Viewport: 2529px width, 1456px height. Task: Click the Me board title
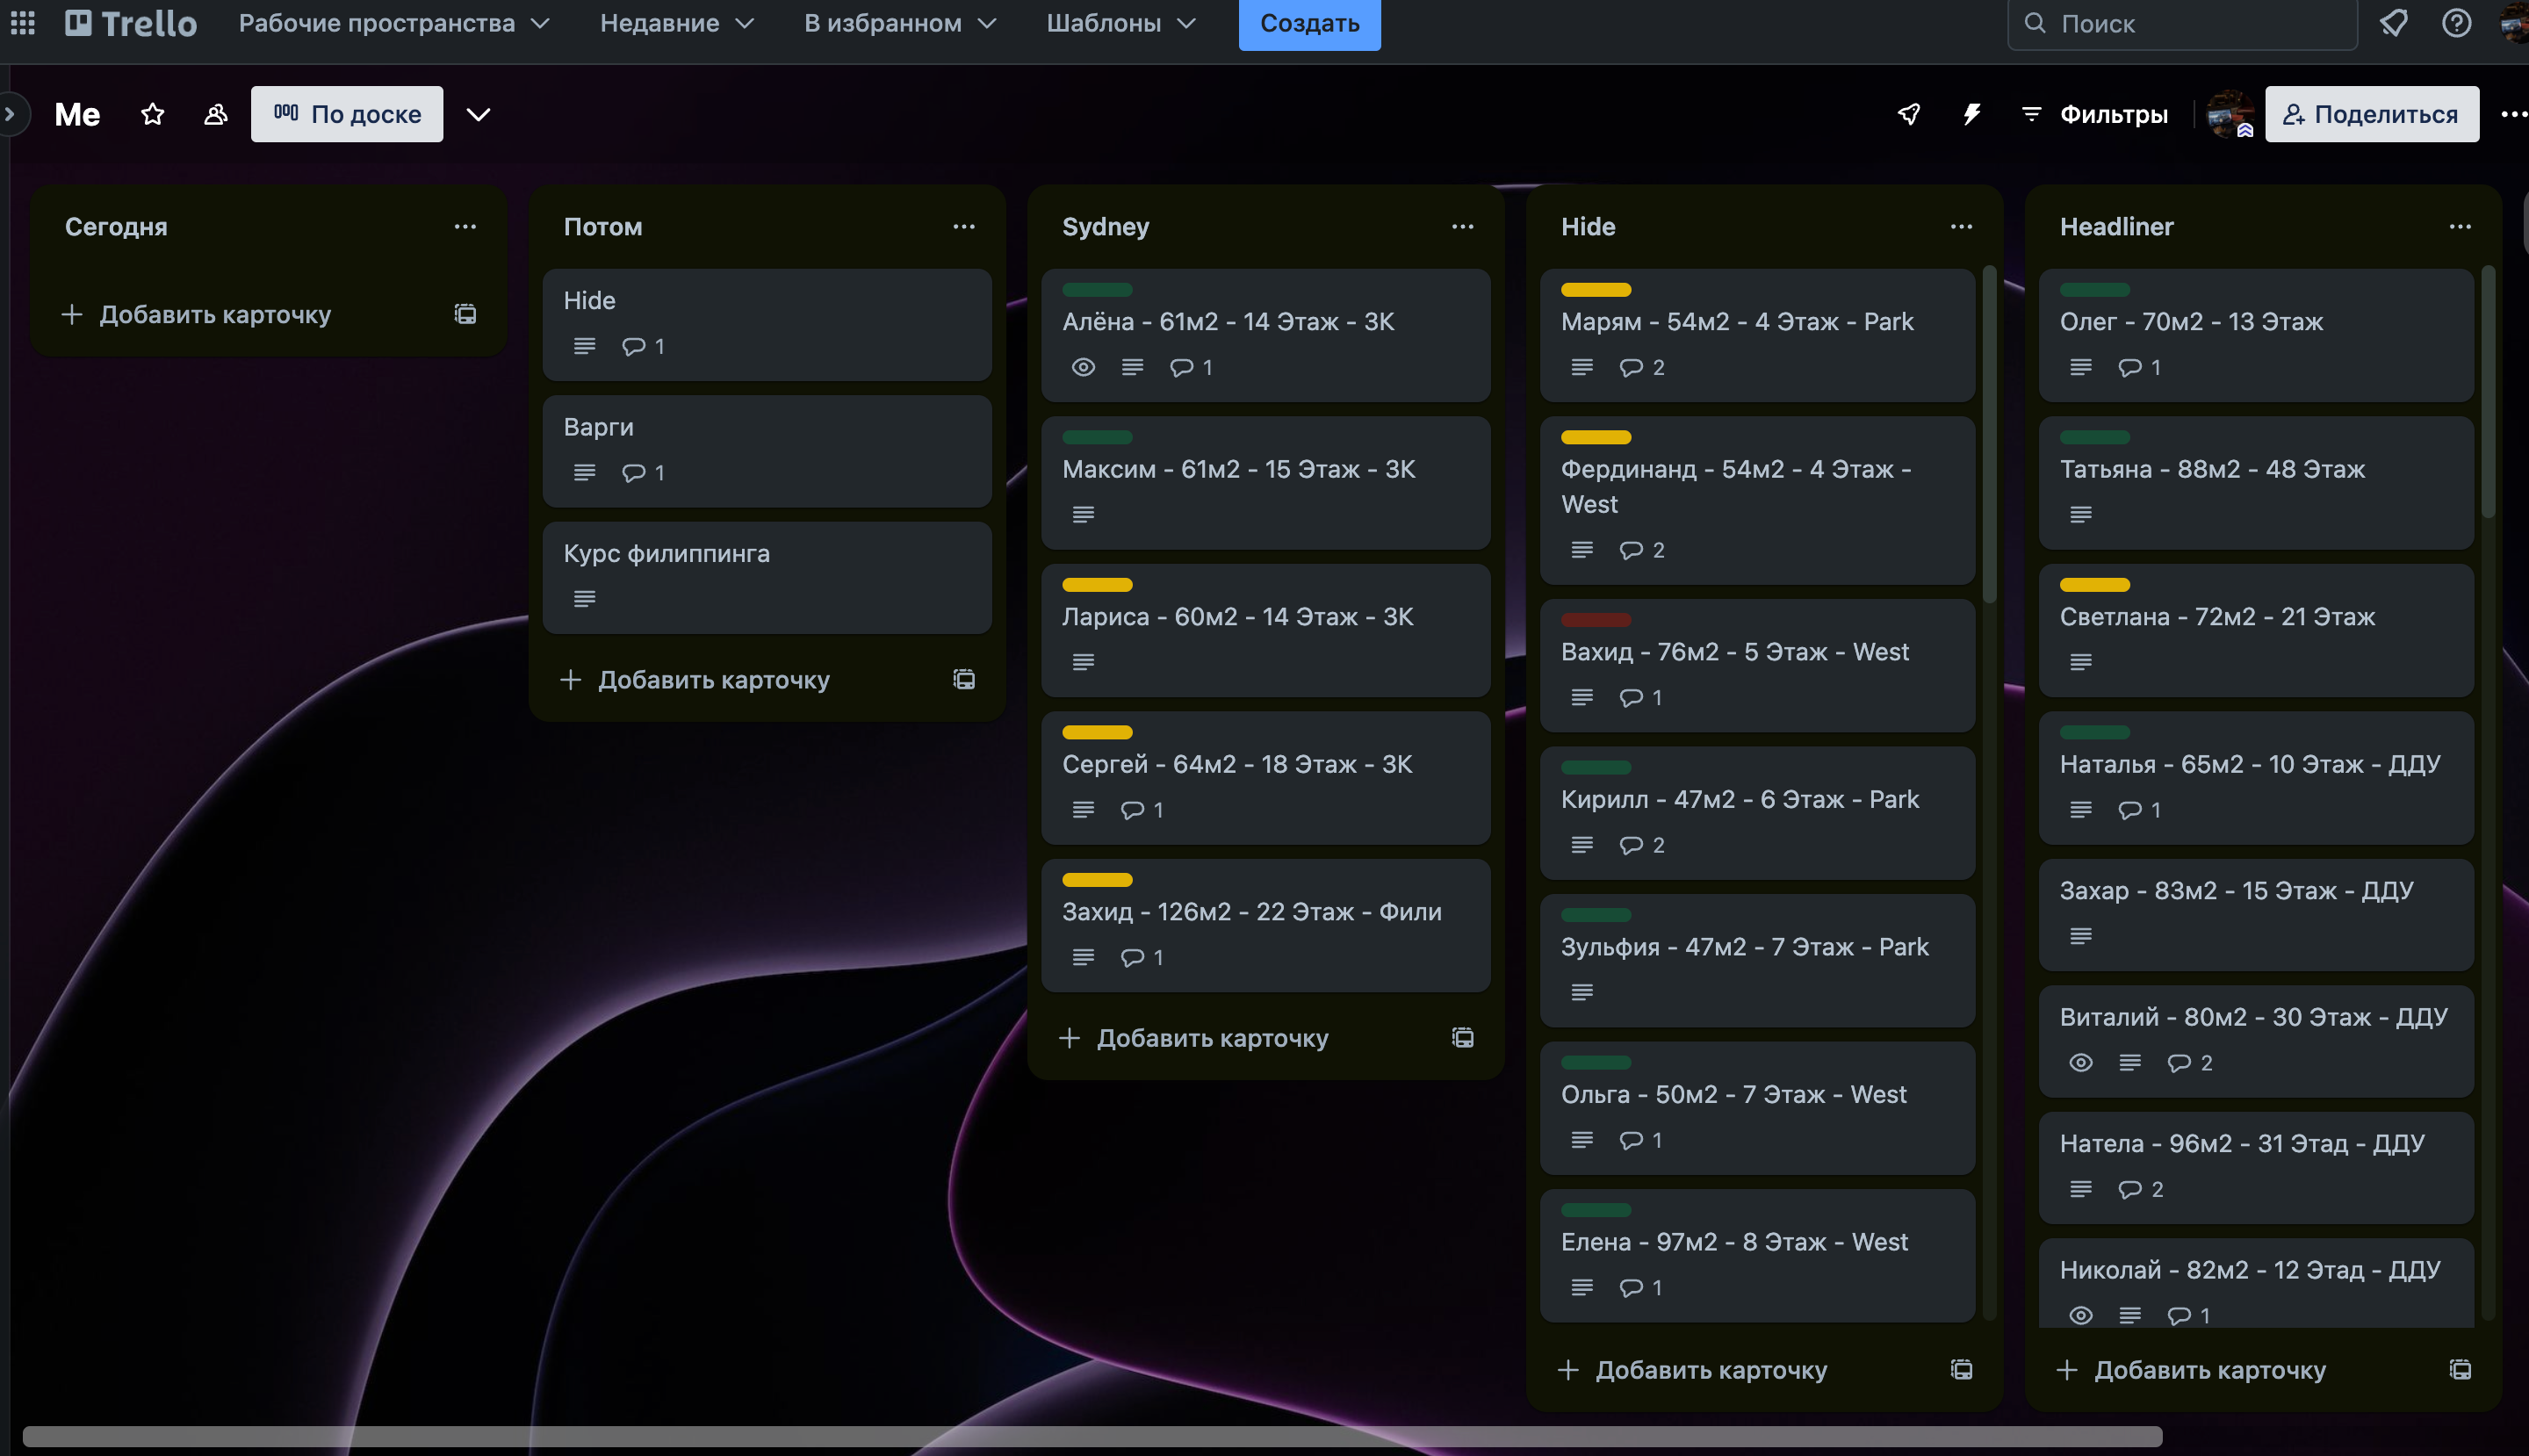point(77,114)
